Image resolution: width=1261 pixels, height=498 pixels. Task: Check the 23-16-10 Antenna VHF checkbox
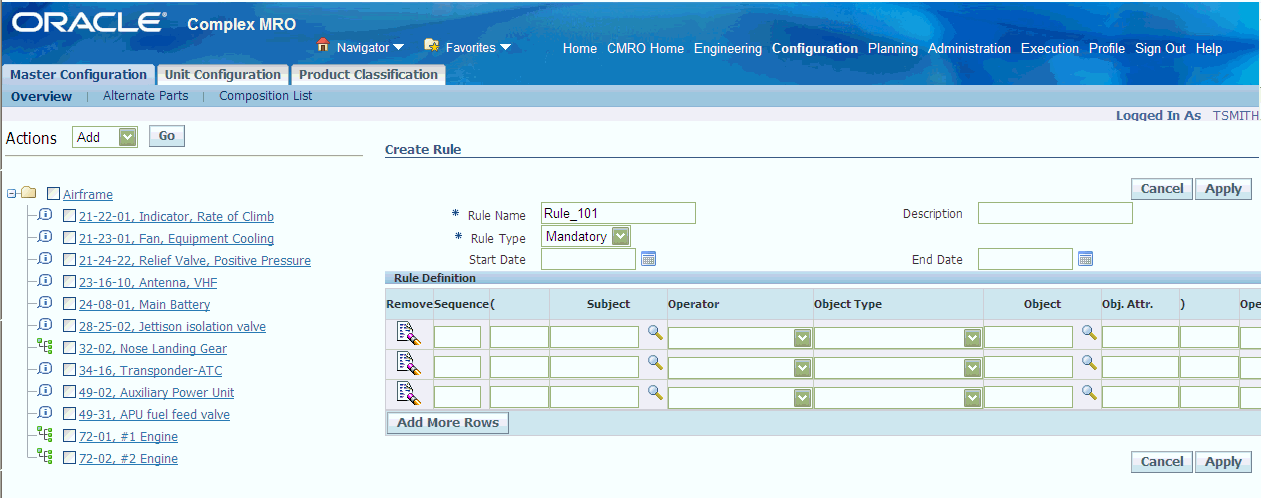pyautogui.click(x=70, y=282)
